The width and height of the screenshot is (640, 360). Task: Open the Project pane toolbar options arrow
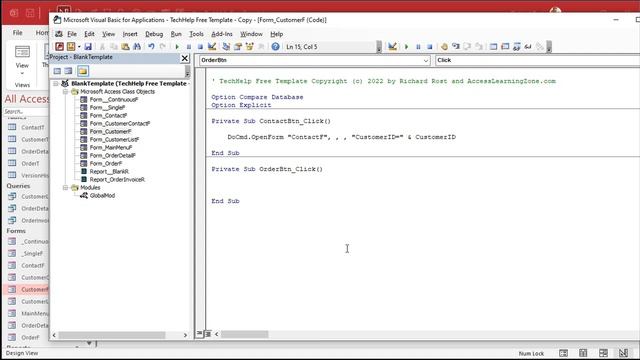click(187, 72)
